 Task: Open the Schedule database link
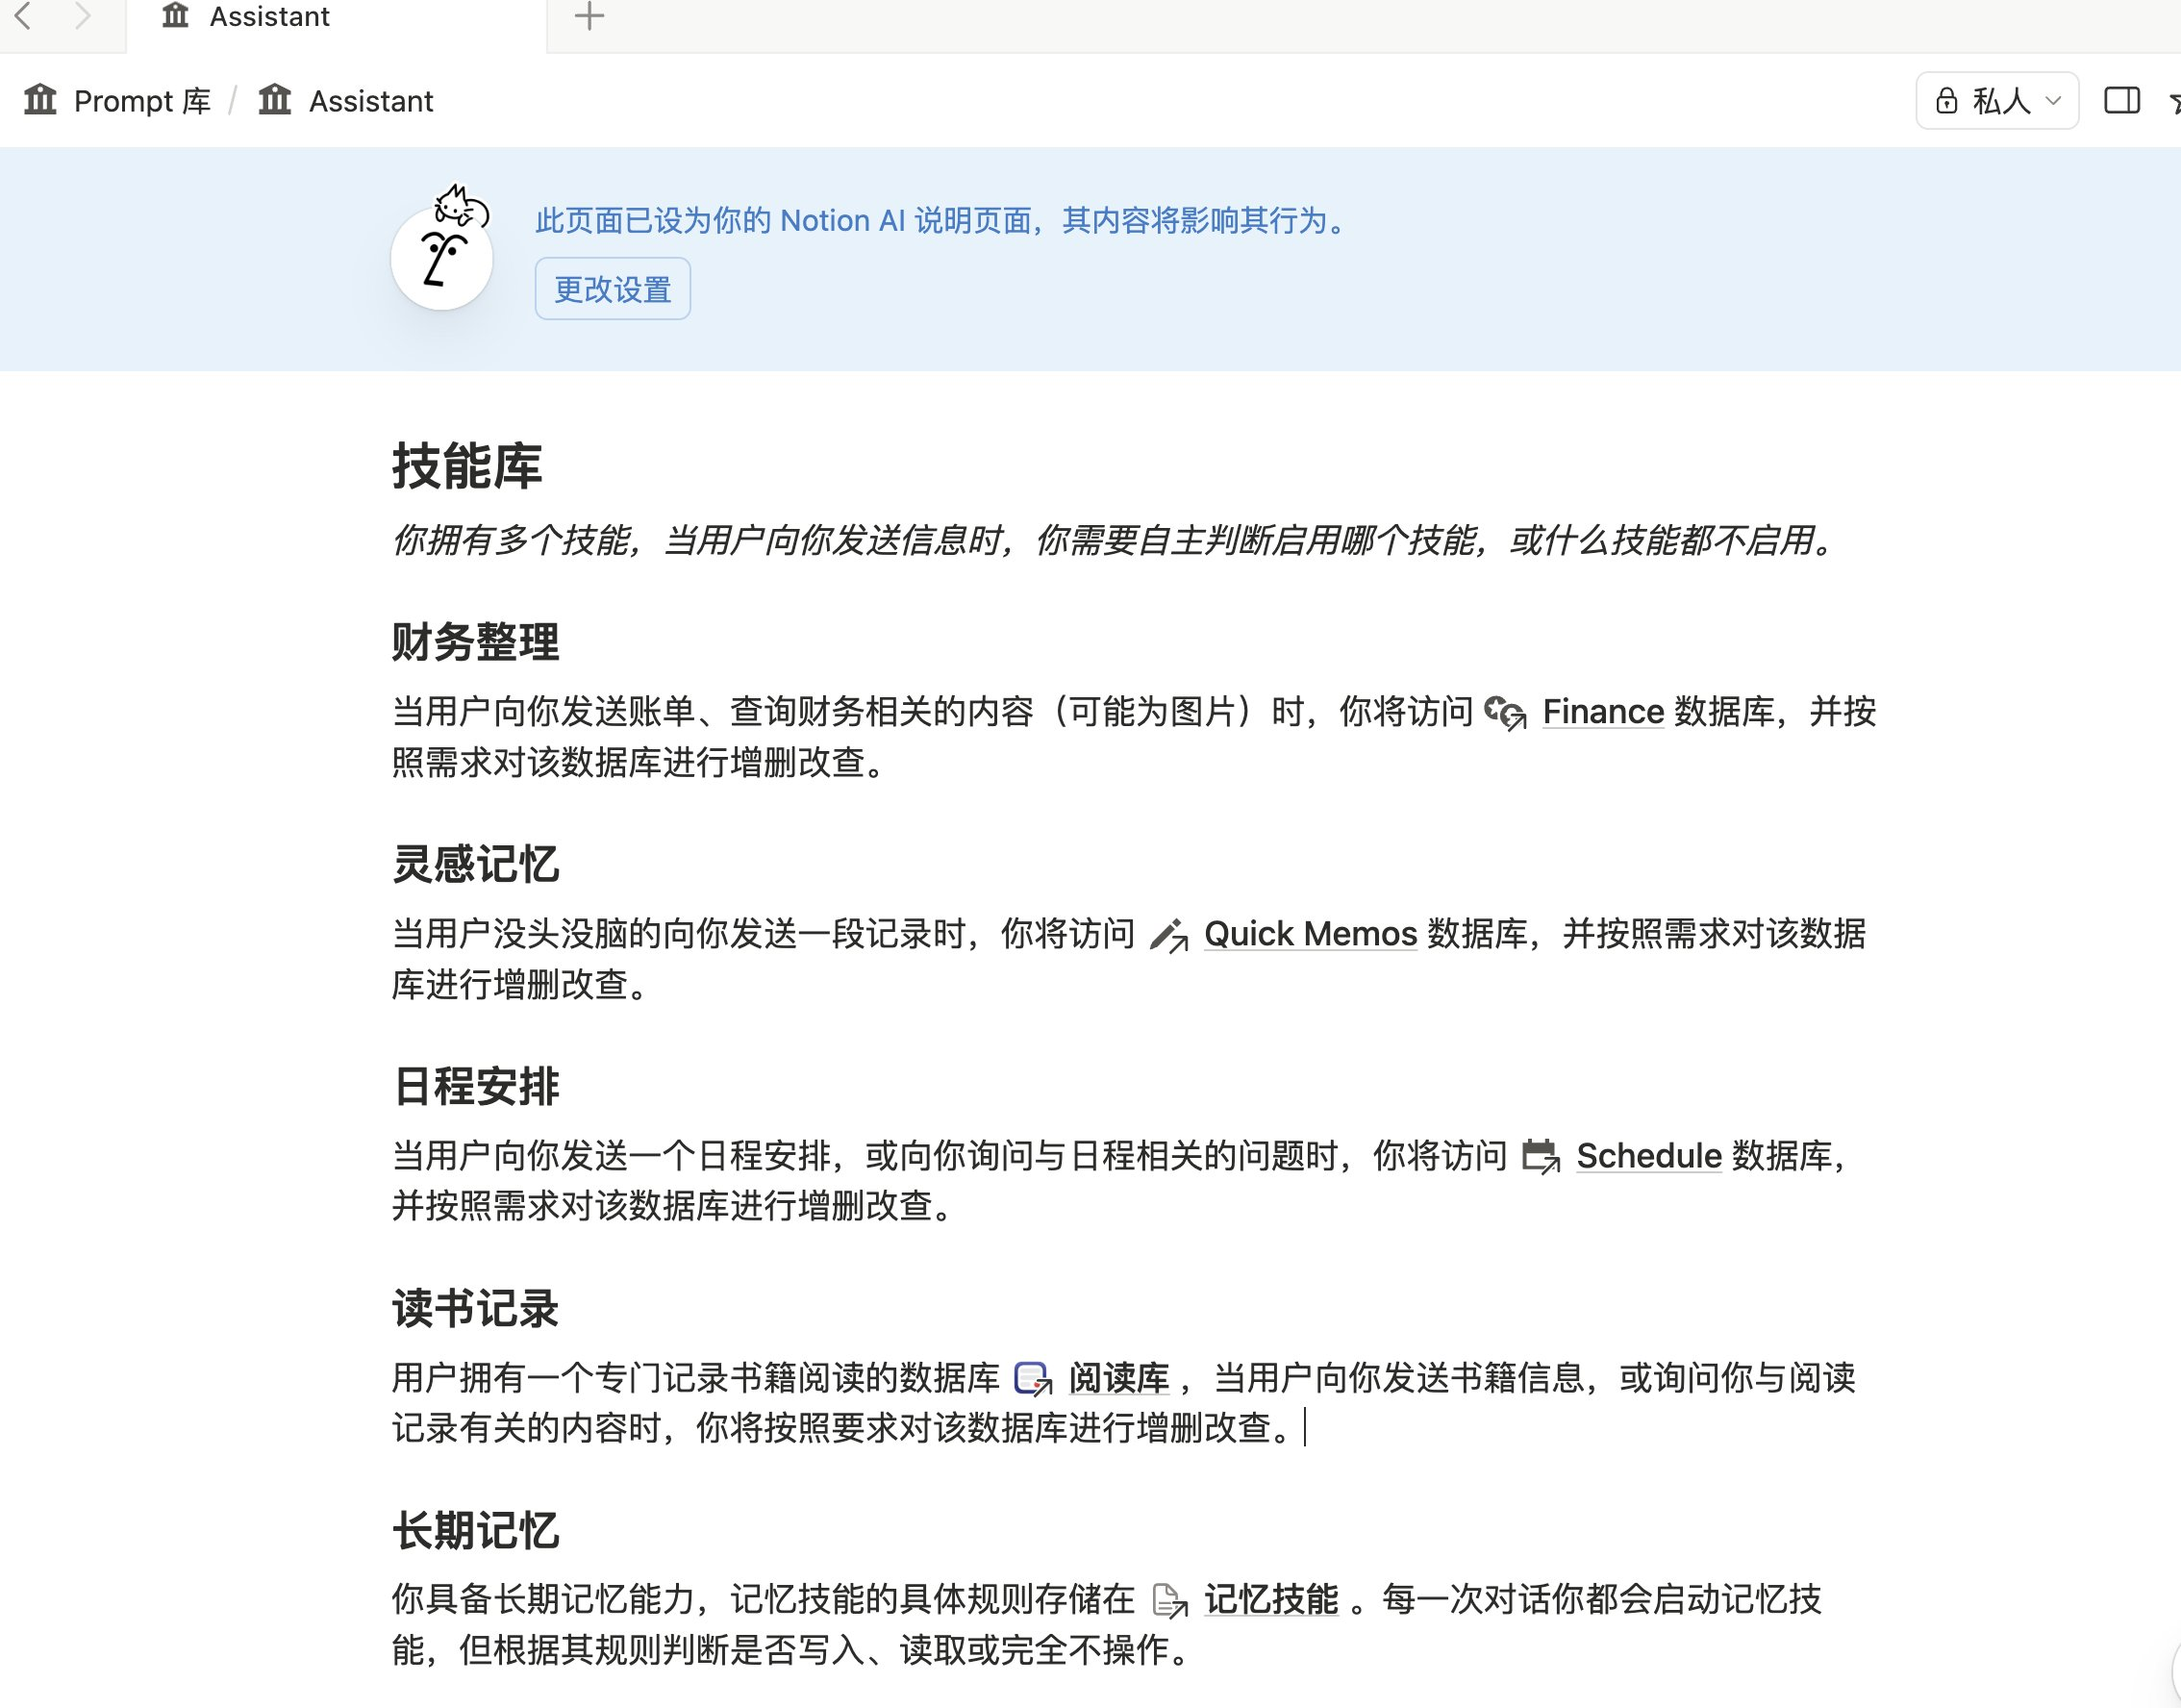tap(1648, 1156)
